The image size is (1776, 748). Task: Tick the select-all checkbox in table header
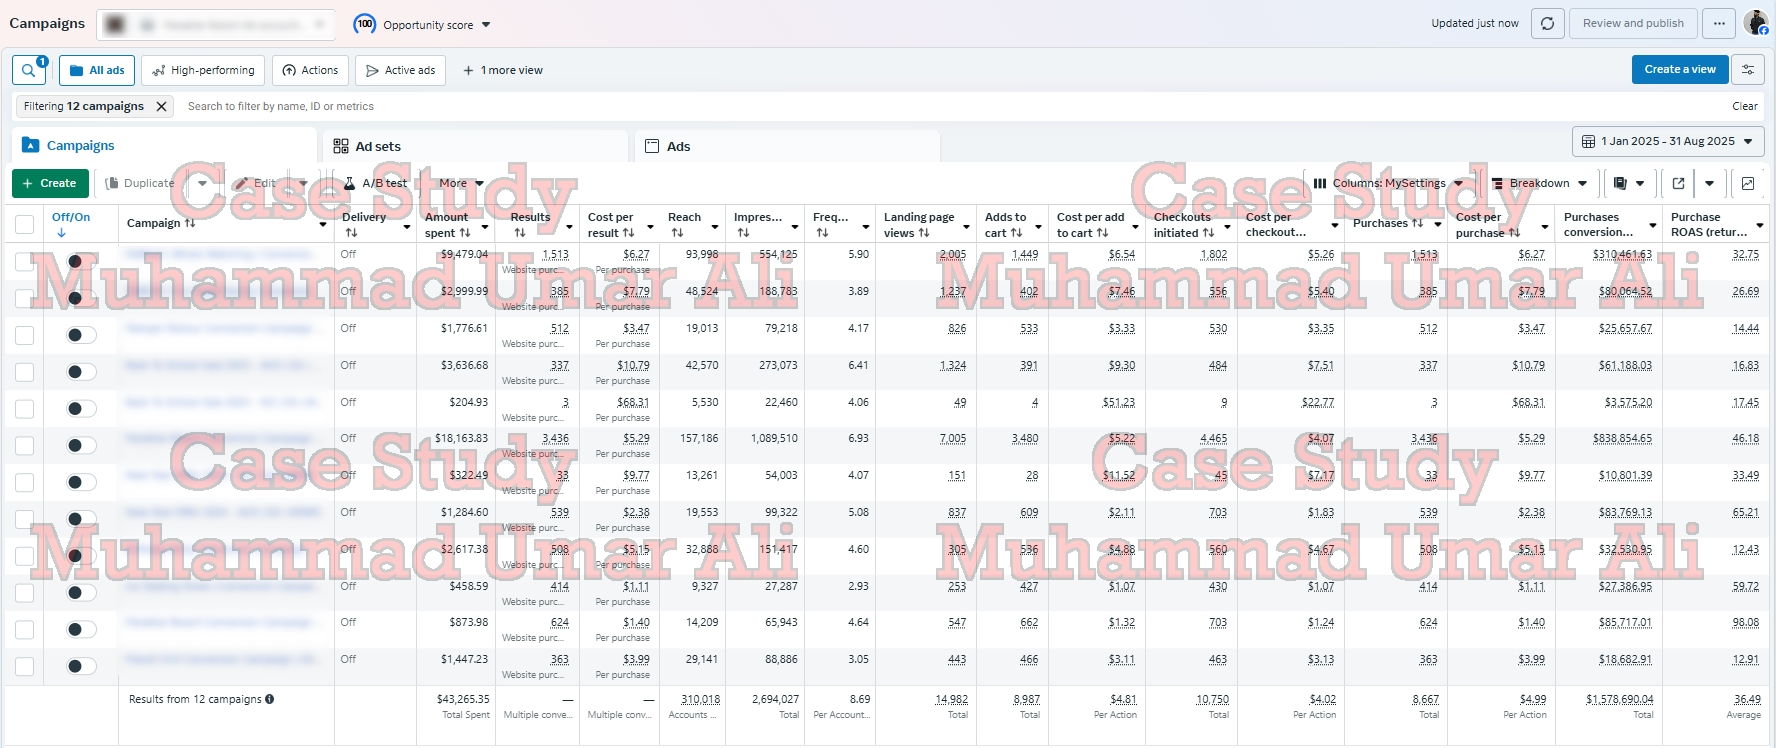point(24,224)
